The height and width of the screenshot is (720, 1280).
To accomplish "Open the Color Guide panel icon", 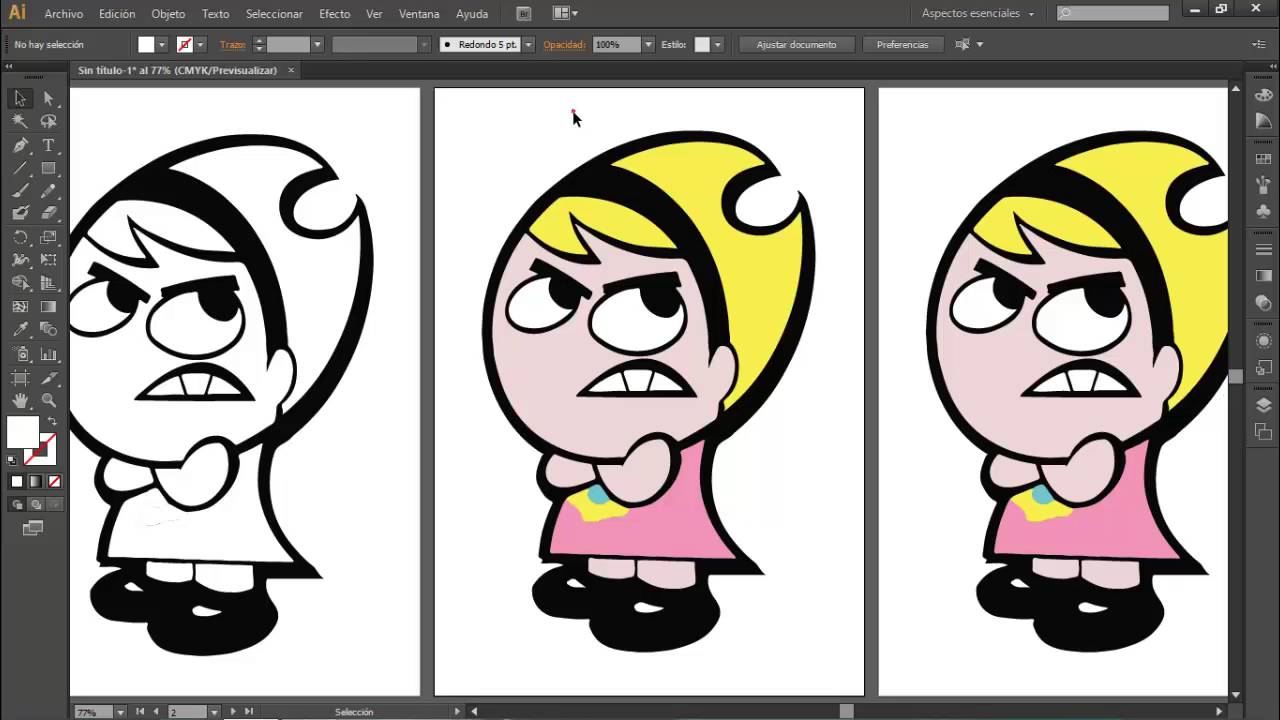I will [1264, 120].
